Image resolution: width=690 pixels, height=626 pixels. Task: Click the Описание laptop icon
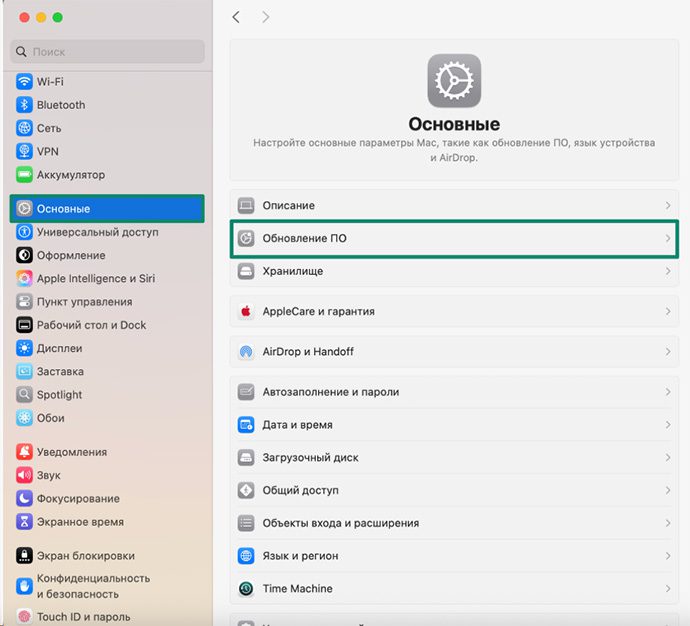[x=246, y=205]
